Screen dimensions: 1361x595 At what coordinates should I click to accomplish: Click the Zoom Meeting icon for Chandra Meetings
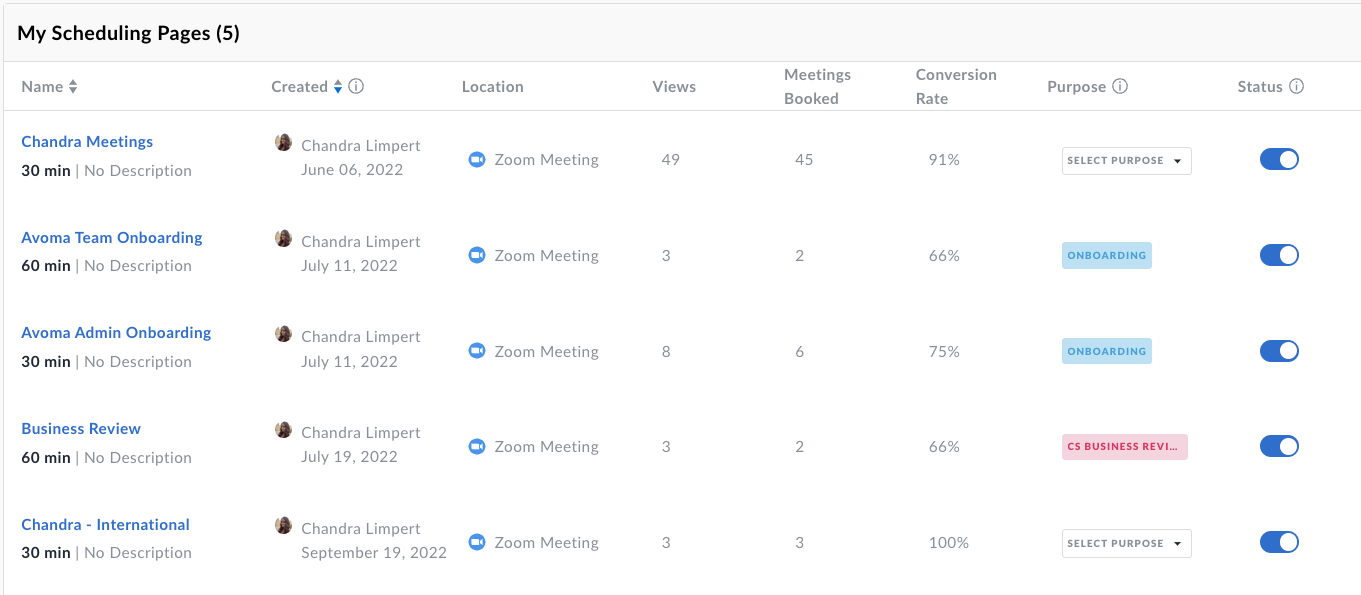(477, 159)
